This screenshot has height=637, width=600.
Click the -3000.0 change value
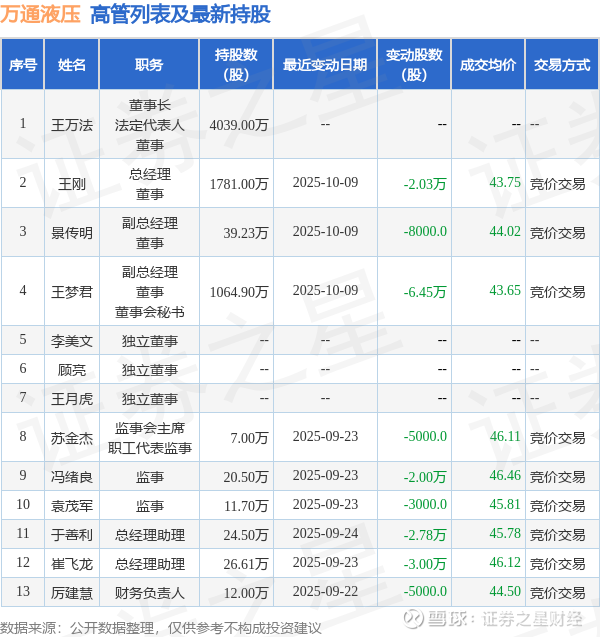425,504
